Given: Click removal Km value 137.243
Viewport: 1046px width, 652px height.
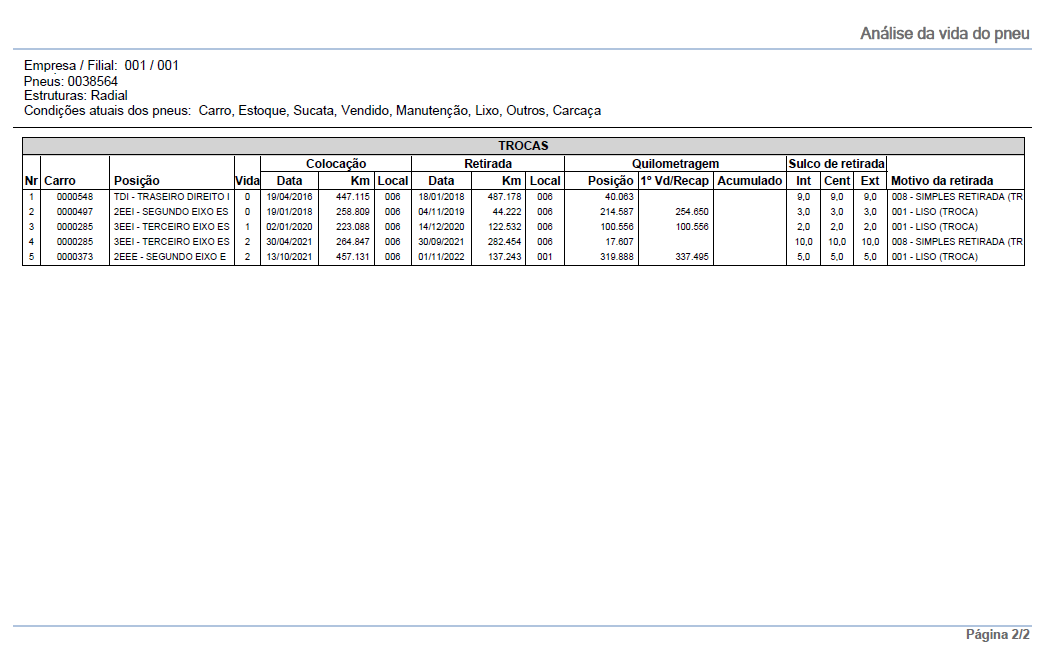Looking at the screenshot, I should tap(505, 257).
